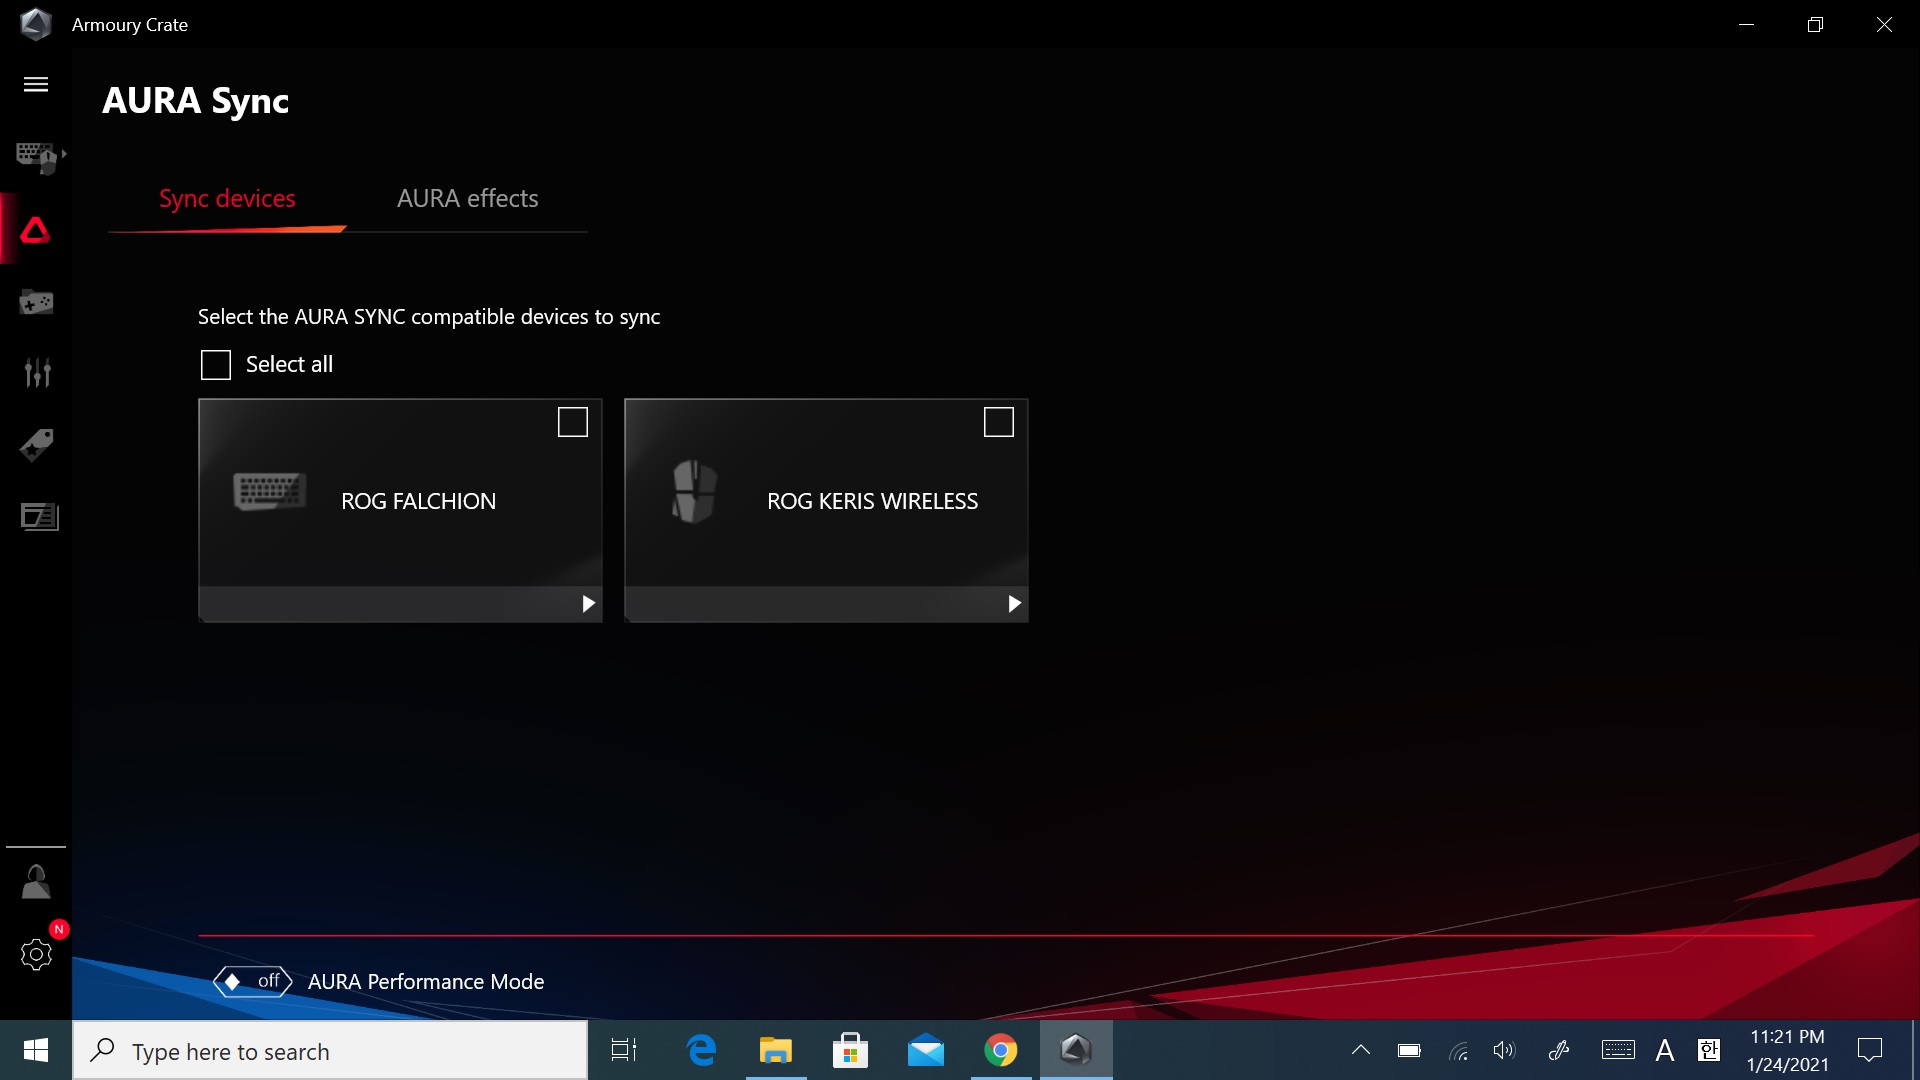This screenshot has width=1920, height=1080.
Task: Tick the ROG FALCHION device checkbox
Action: (572, 422)
